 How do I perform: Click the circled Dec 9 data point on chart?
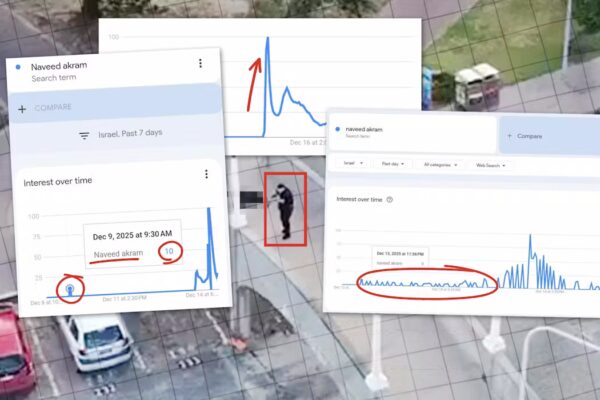tap(69, 291)
